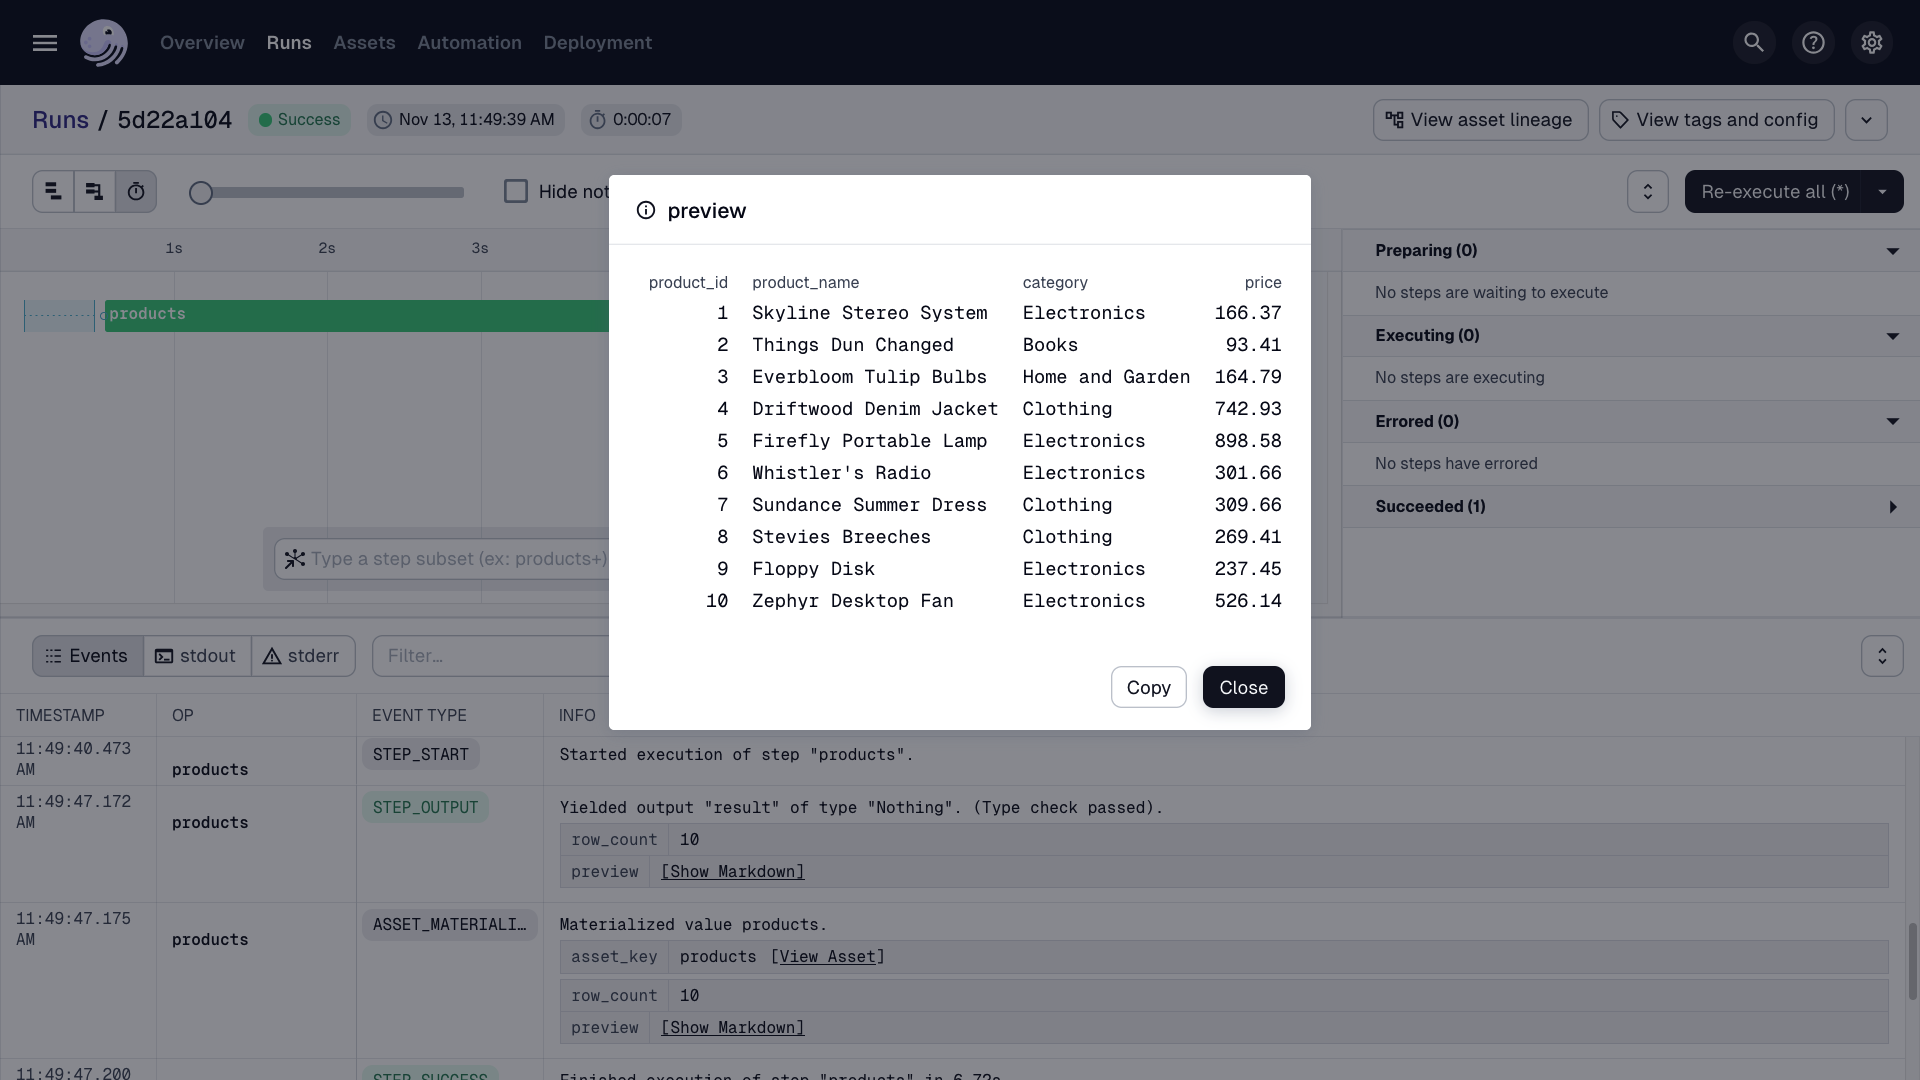
Task: Open Re-execute all dropdown arrow
Action: pyautogui.click(x=1882, y=192)
